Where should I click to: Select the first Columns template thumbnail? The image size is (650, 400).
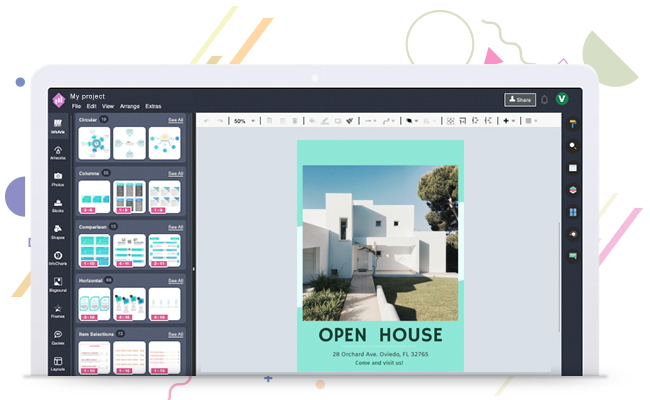tap(94, 195)
